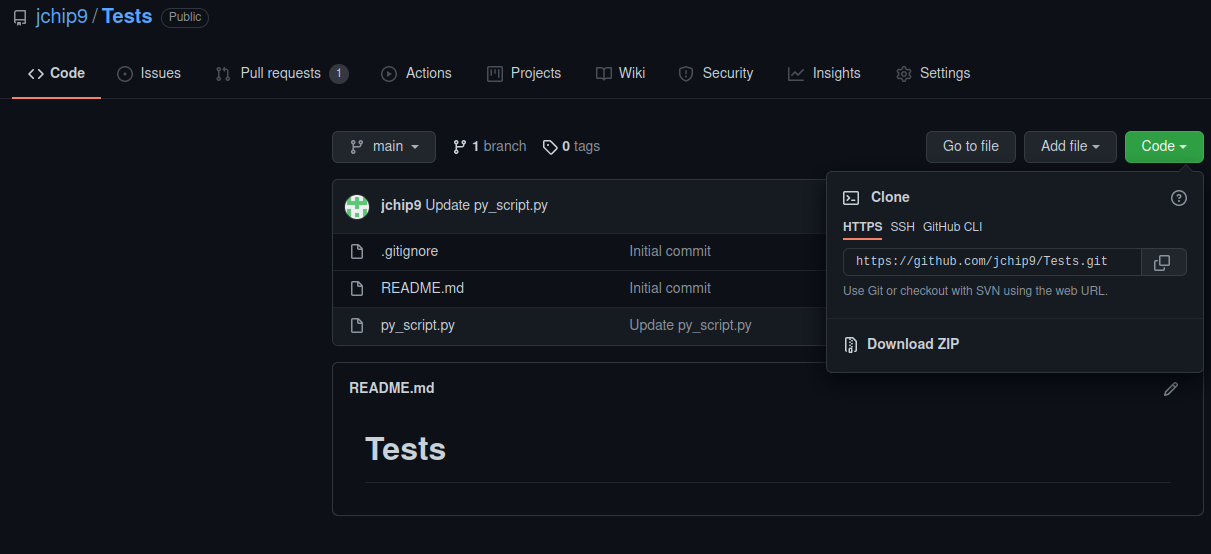Open latest commit message Update py_script.py
This screenshot has width=1211, height=554.
[487, 205]
